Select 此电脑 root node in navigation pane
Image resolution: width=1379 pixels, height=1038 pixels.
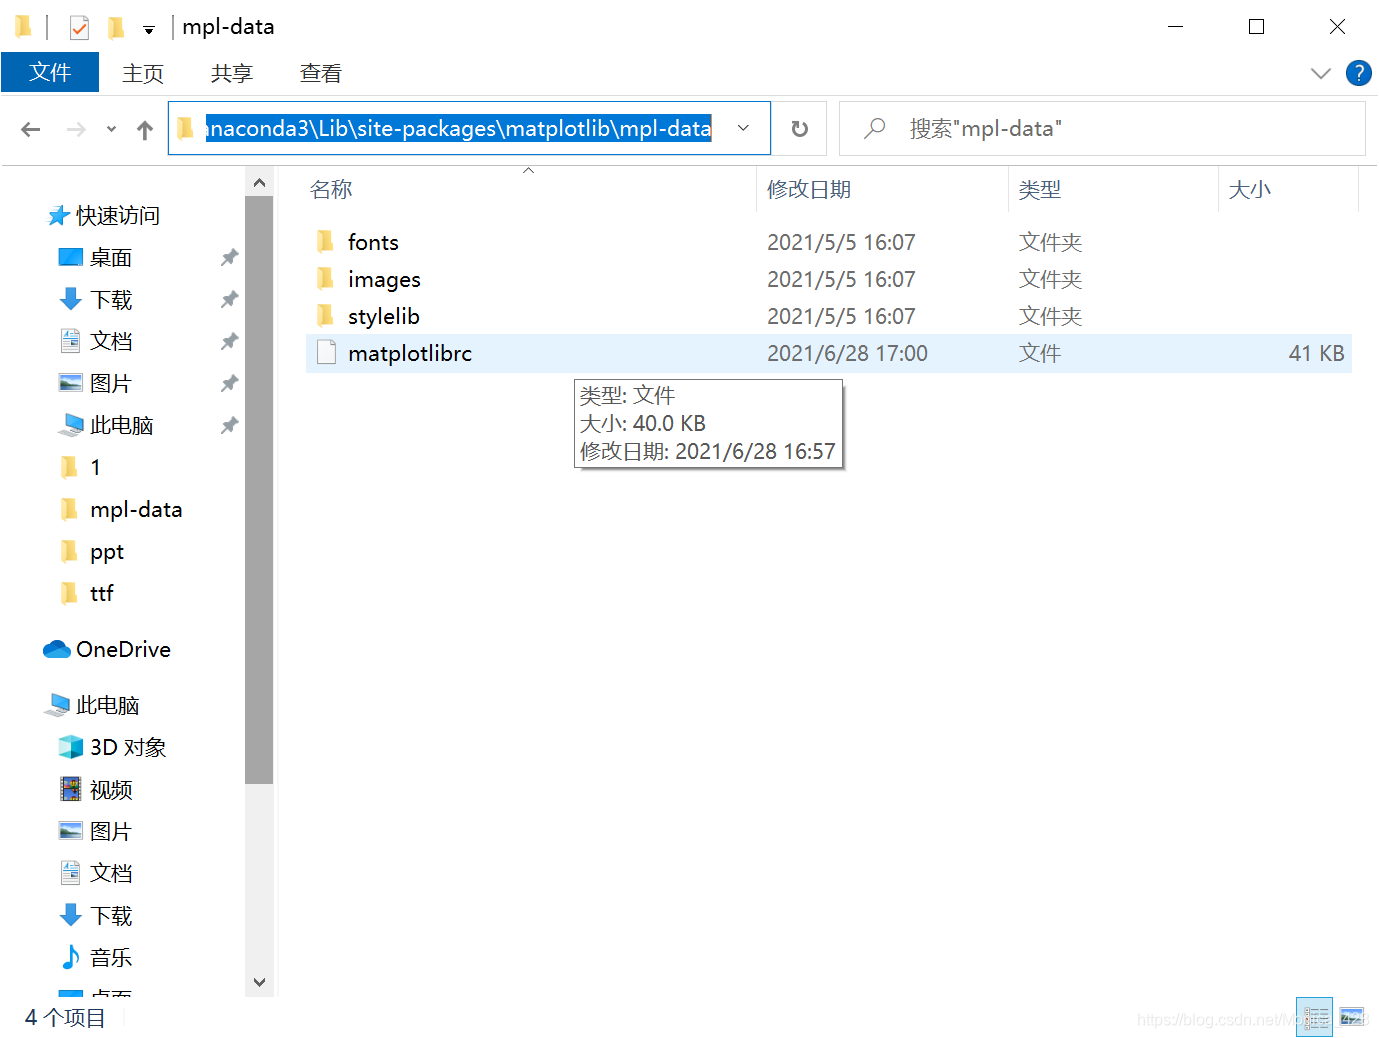point(107,706)
